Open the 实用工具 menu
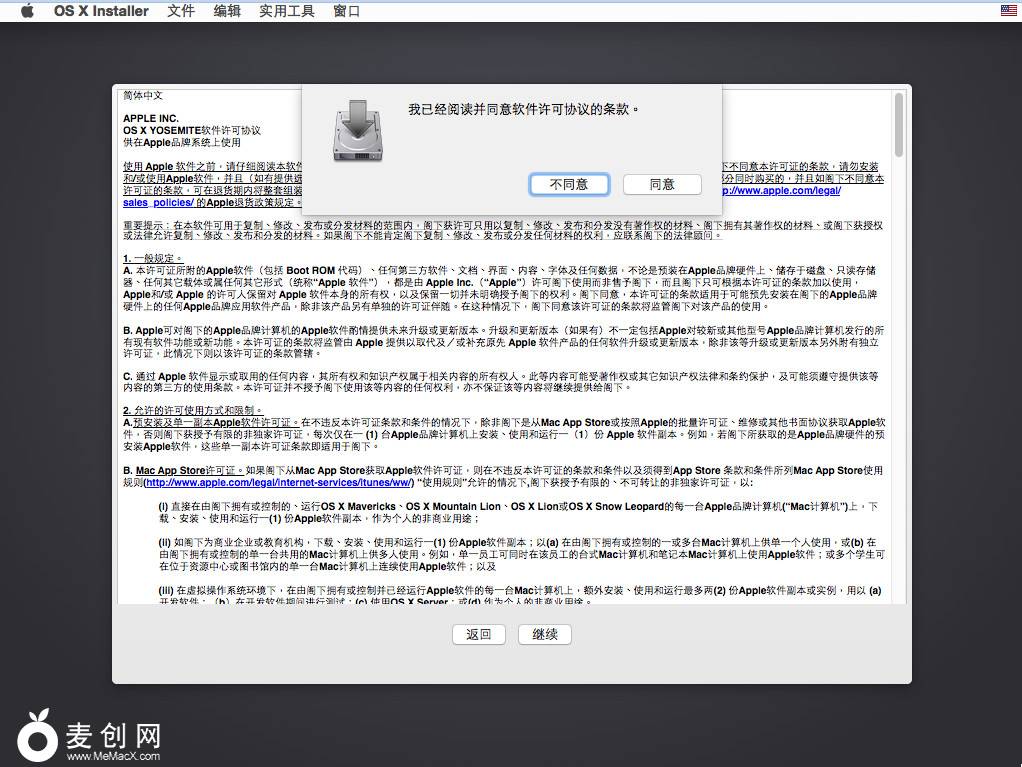Image resolution: width=1022 pixels, height=767 pixels. coord(286,11)
